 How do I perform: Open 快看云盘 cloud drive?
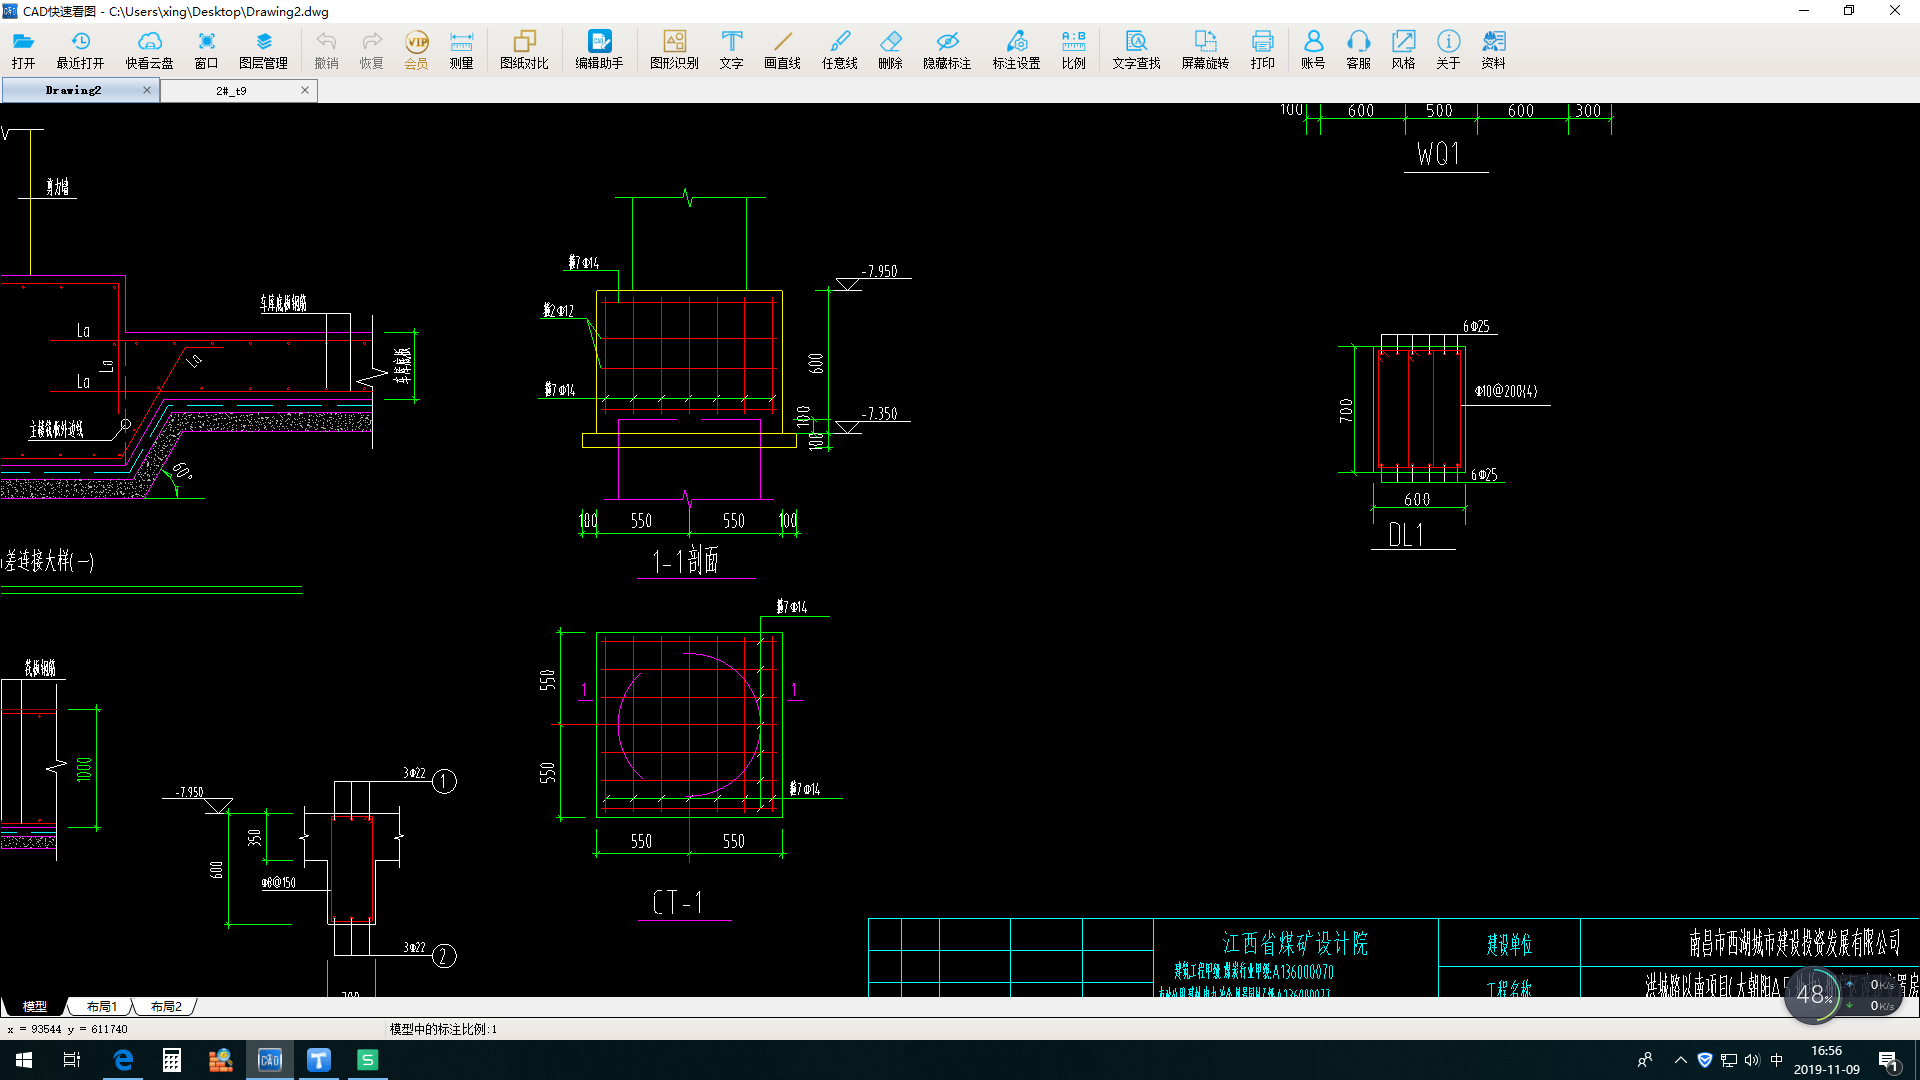(149, 49)
